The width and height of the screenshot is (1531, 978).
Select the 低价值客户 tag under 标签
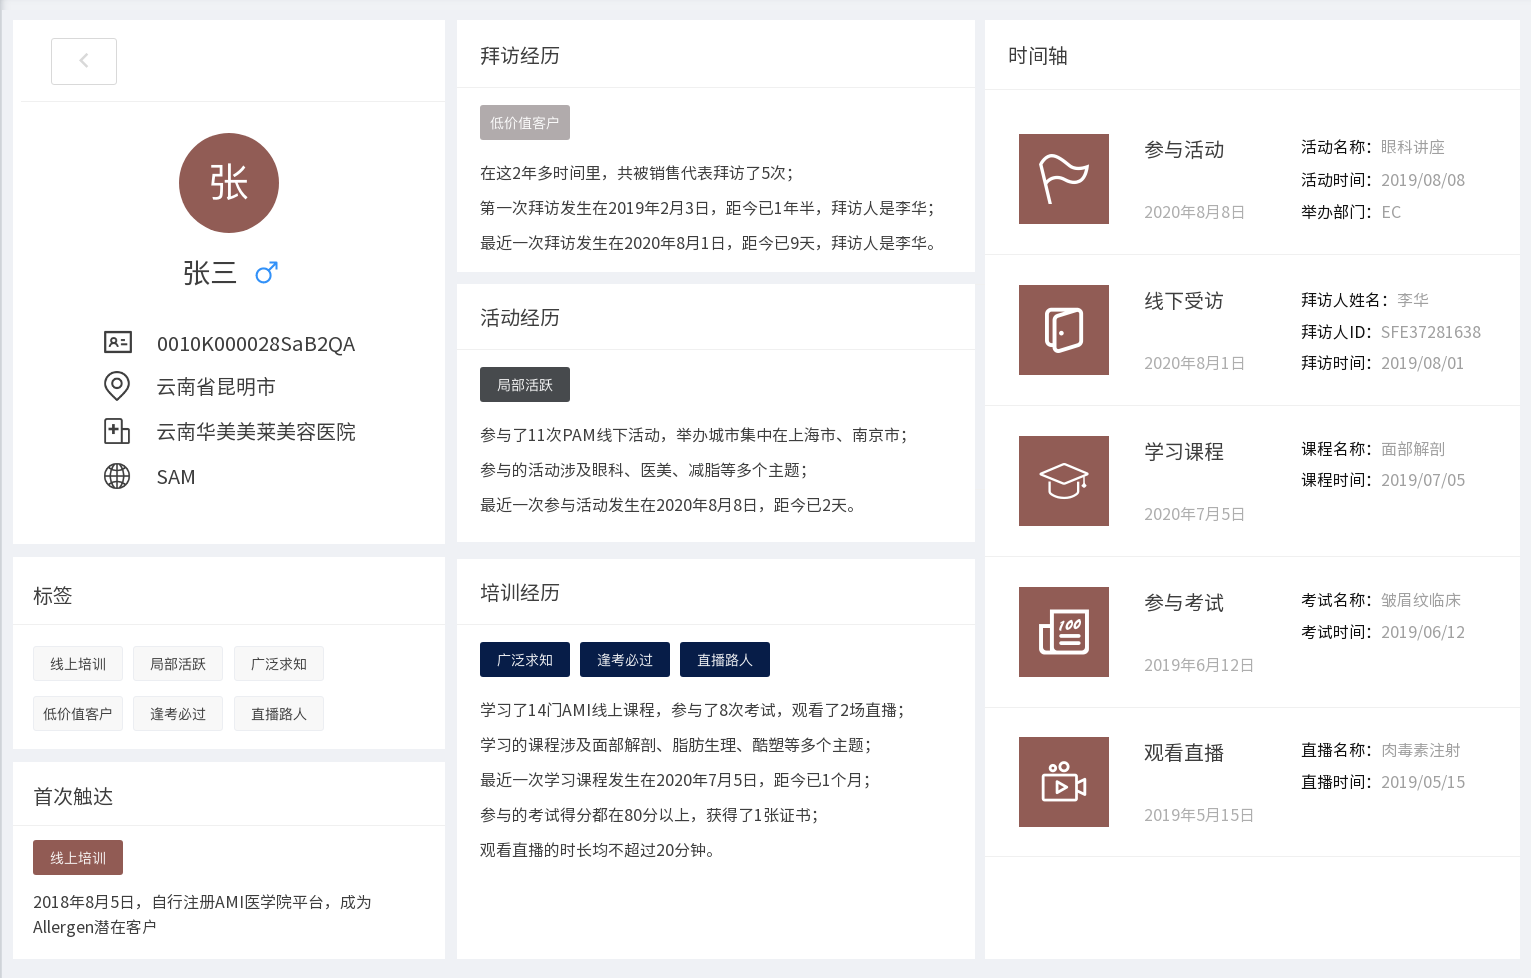78,714
